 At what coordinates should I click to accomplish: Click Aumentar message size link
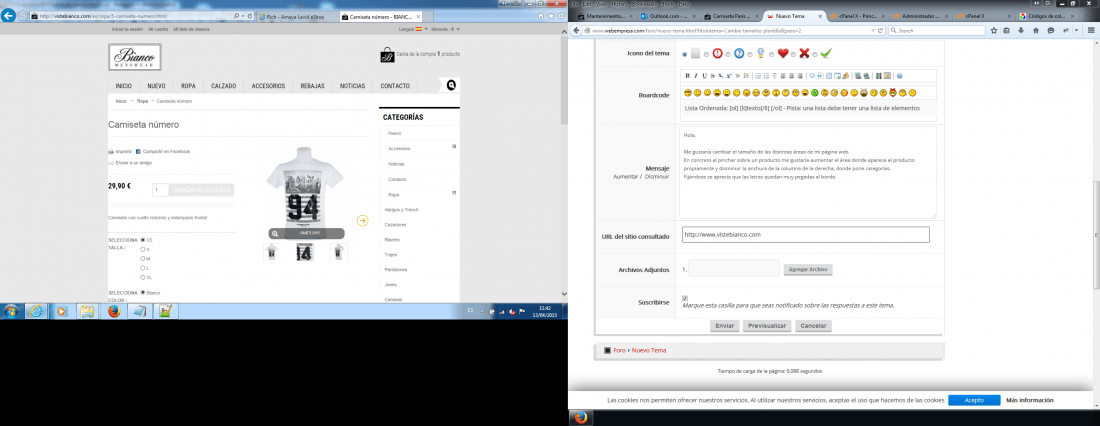[x=625, y=177]
